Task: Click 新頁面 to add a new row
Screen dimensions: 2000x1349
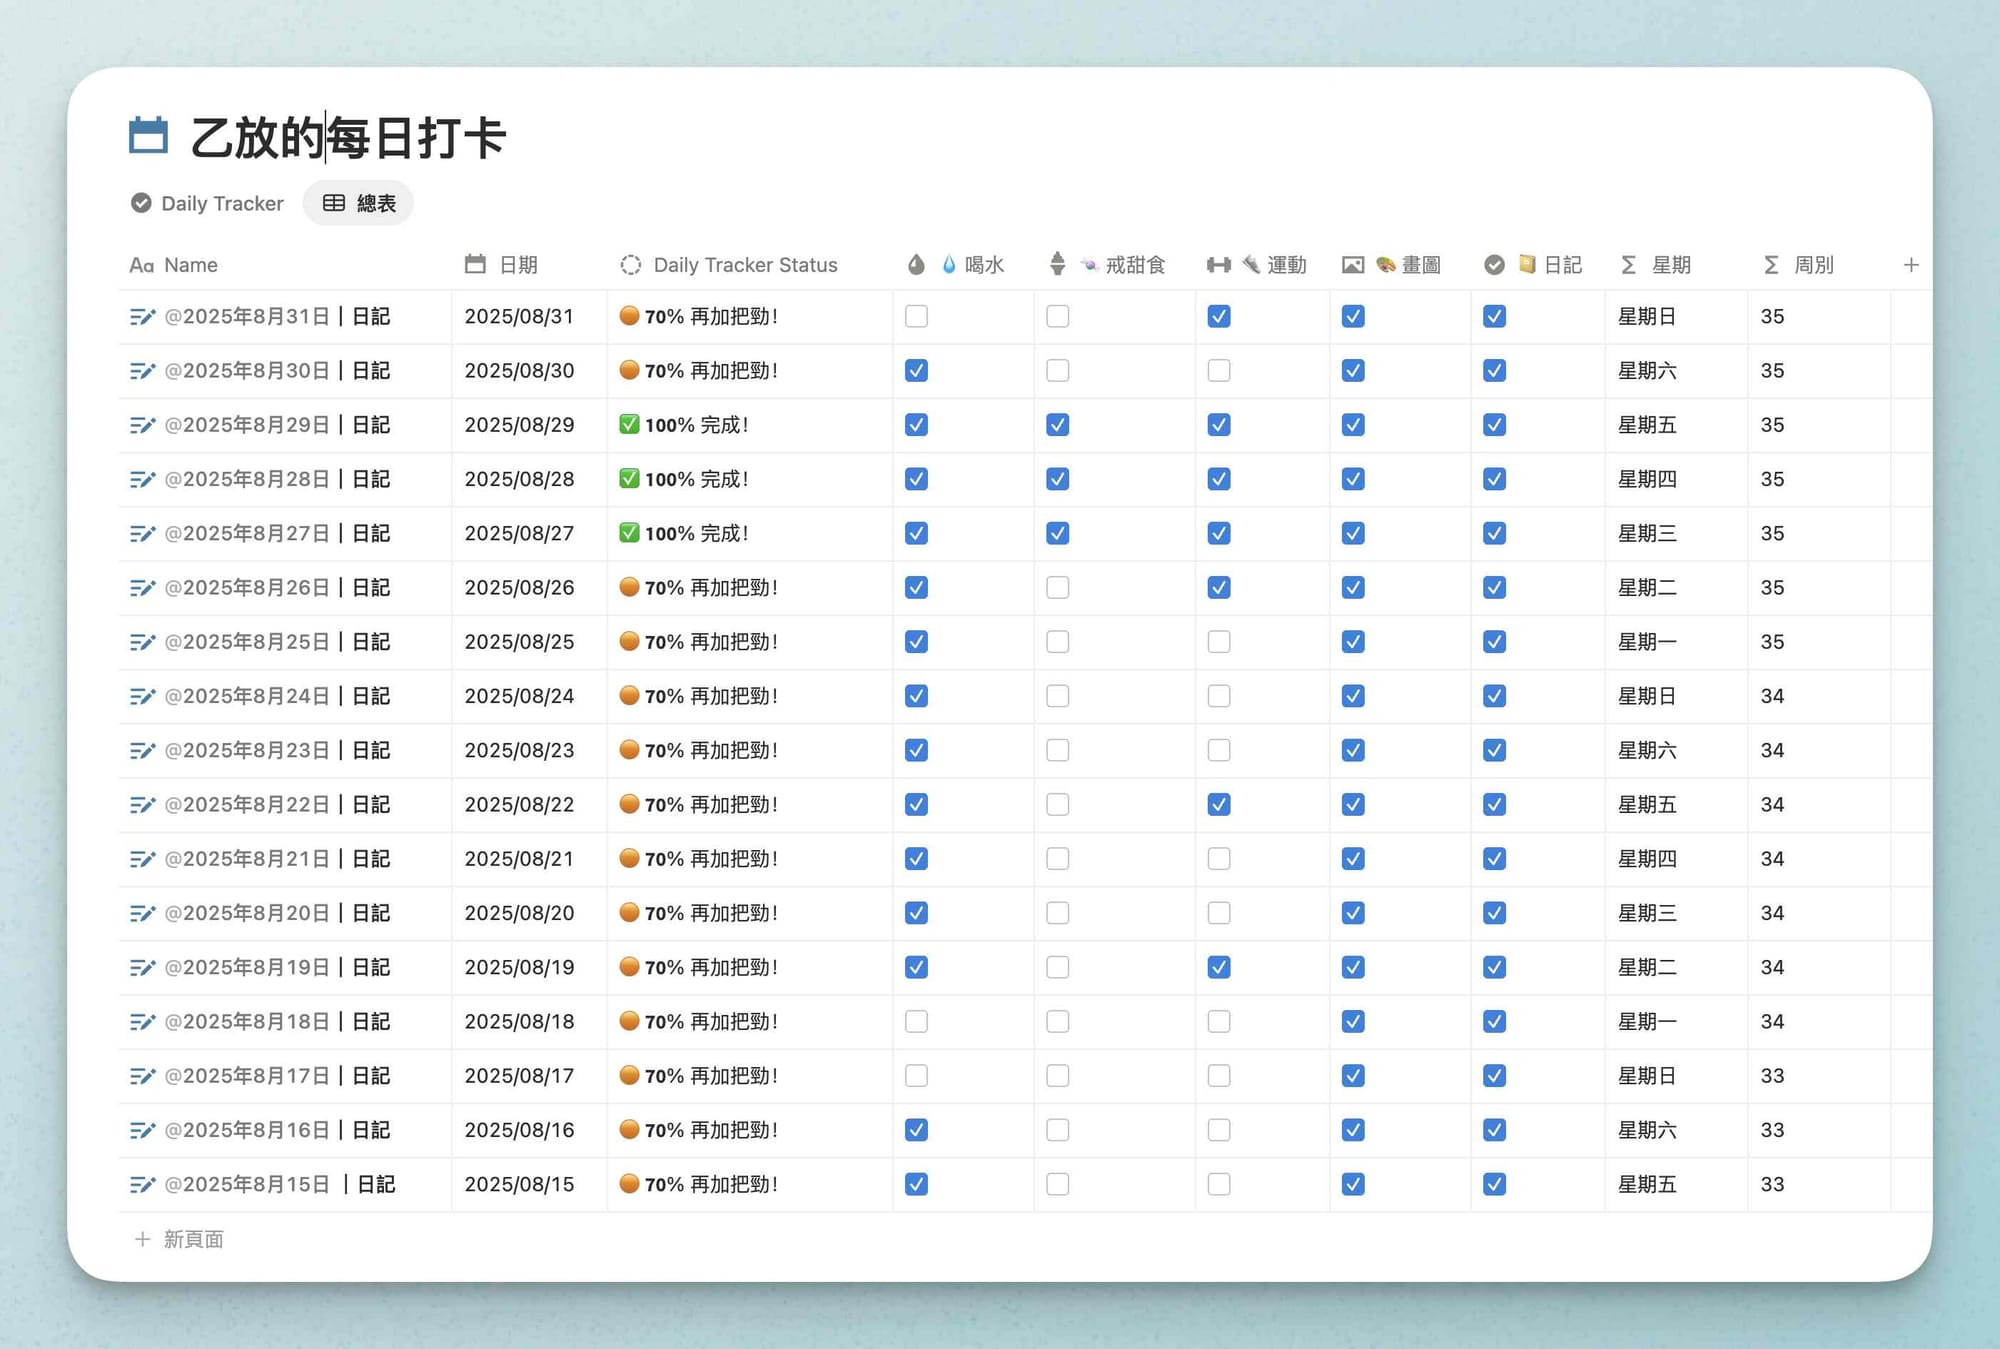Action: click(192, 1240)
